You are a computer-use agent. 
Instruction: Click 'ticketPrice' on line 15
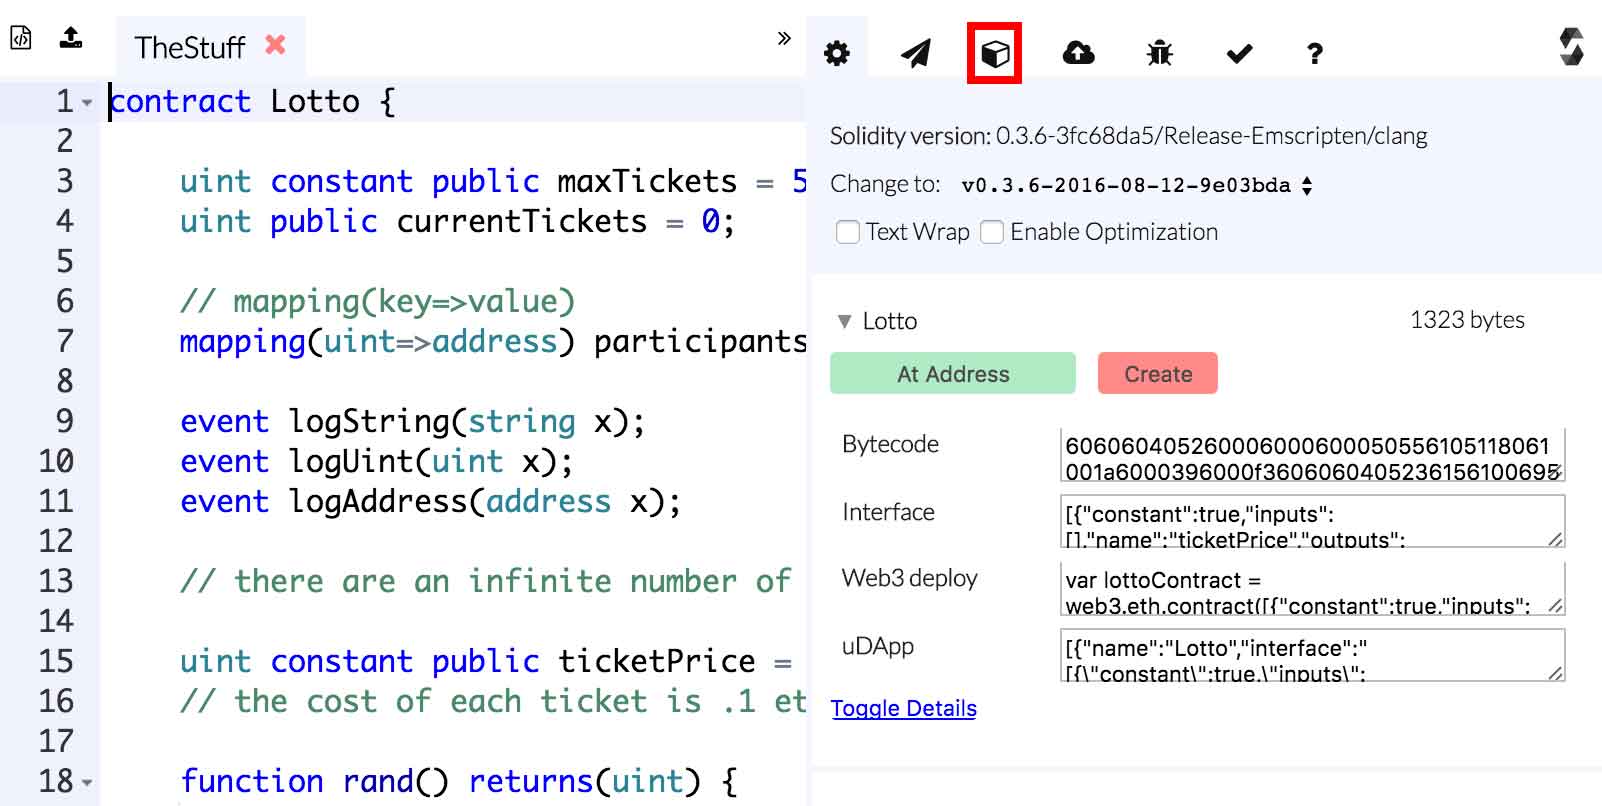coord(657,661)
